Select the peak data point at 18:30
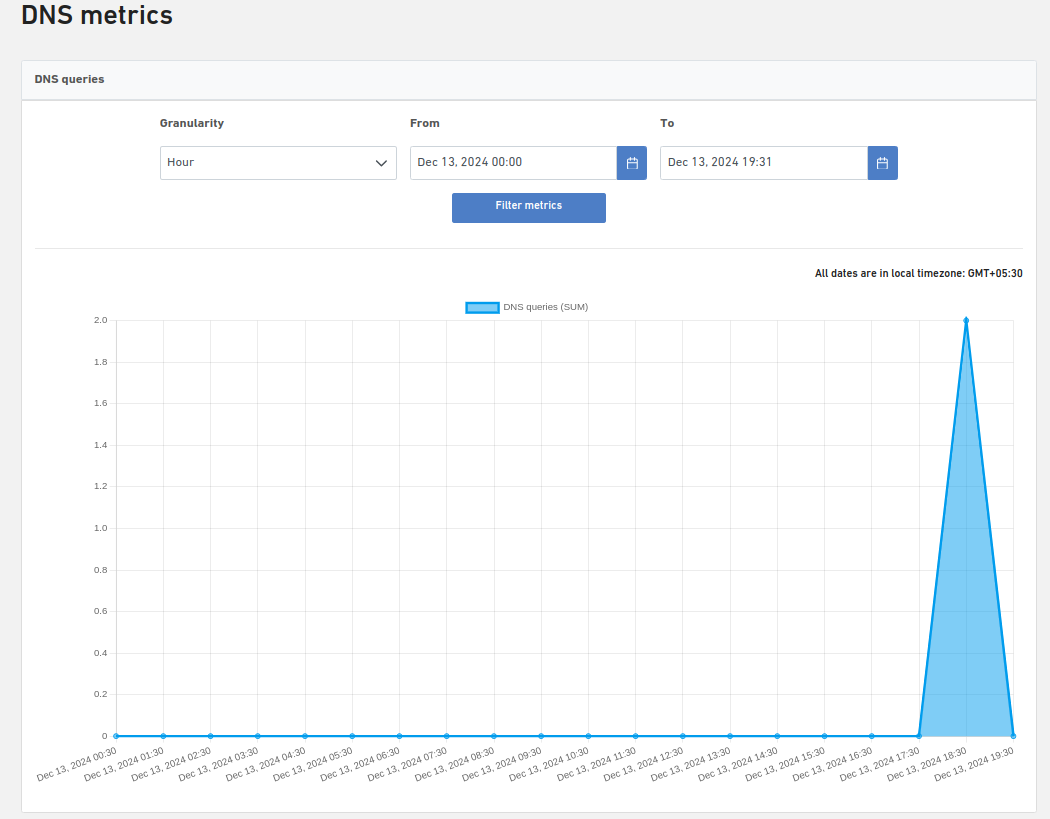 click(x=966, y=320)
